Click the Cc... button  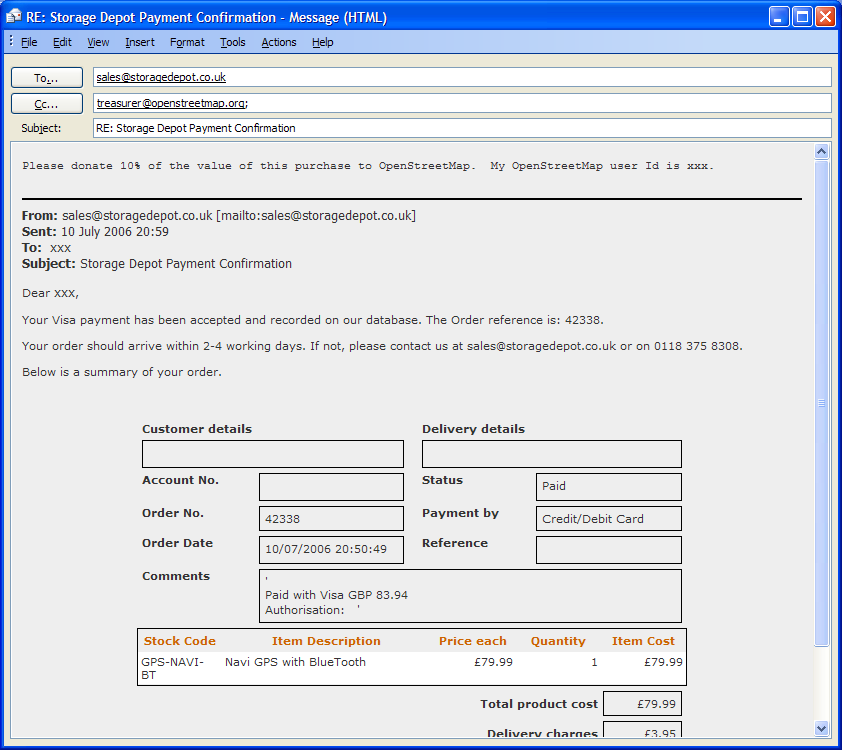point(47,104)
